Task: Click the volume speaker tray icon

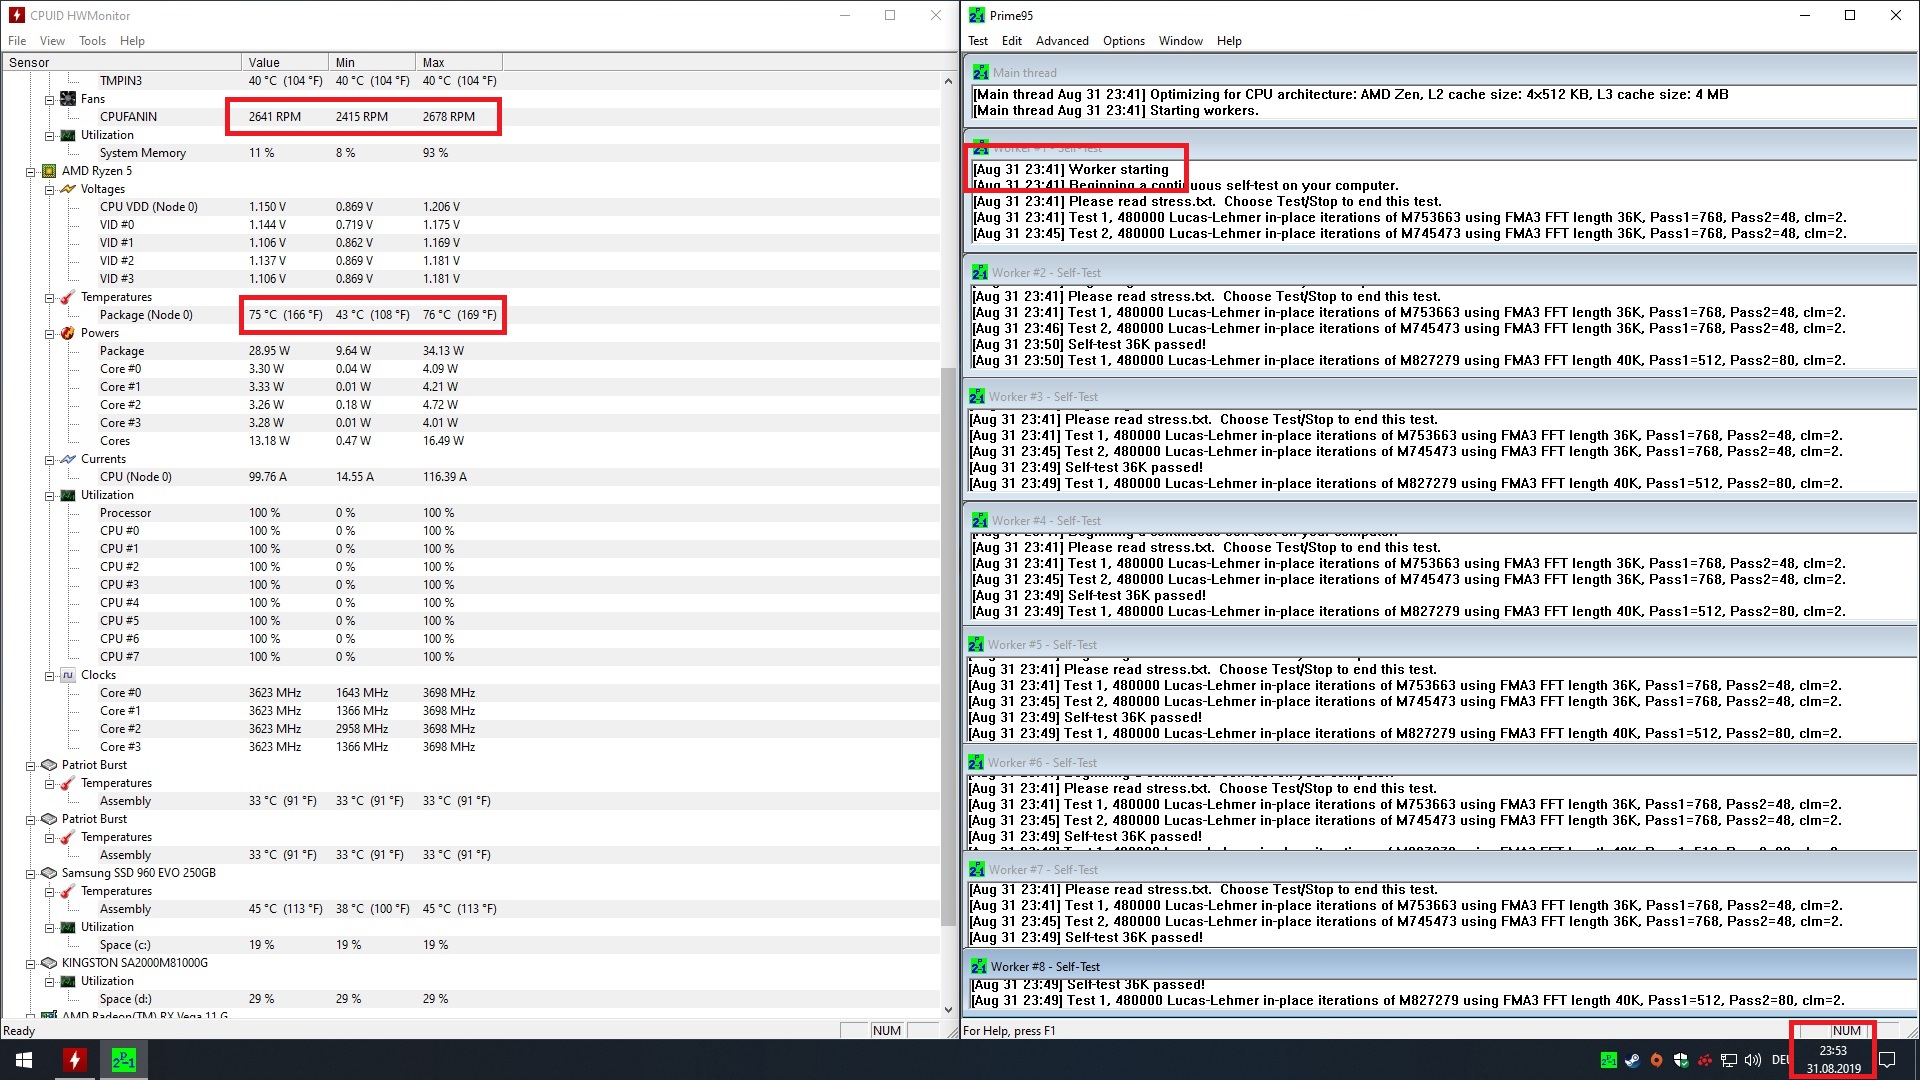Action: tap(1752, 1060)
